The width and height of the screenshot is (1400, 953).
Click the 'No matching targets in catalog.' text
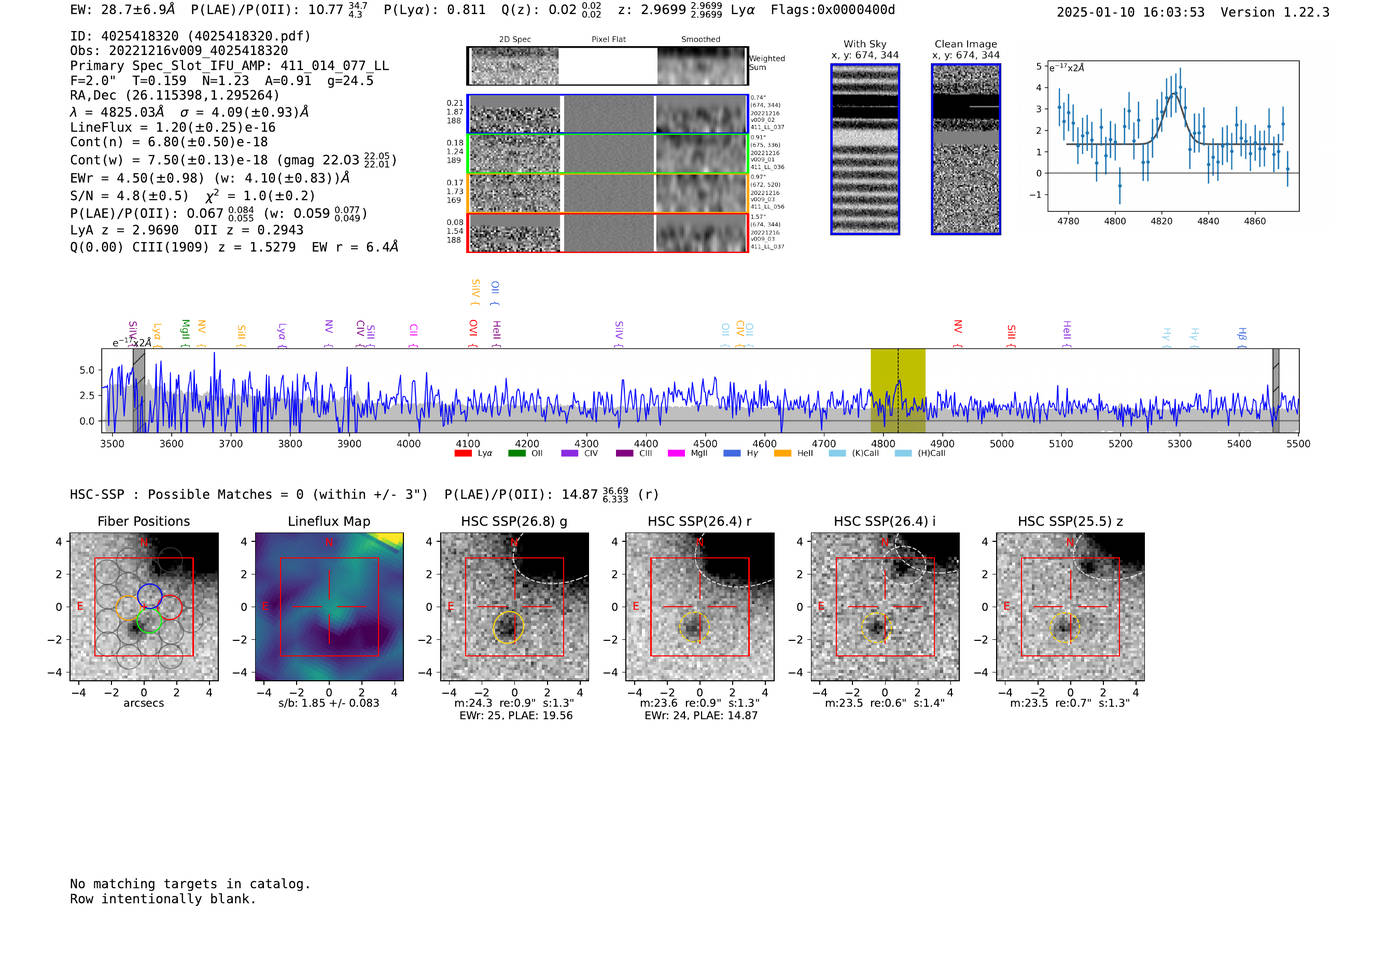(190, 884)
